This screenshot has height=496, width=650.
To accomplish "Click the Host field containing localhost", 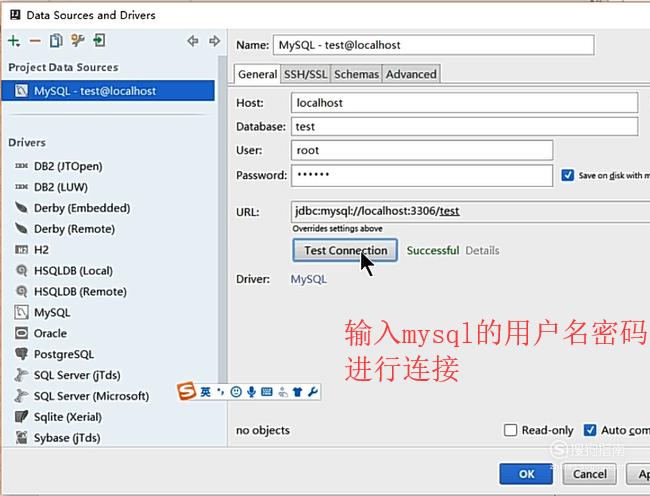I will click(464, 103).
